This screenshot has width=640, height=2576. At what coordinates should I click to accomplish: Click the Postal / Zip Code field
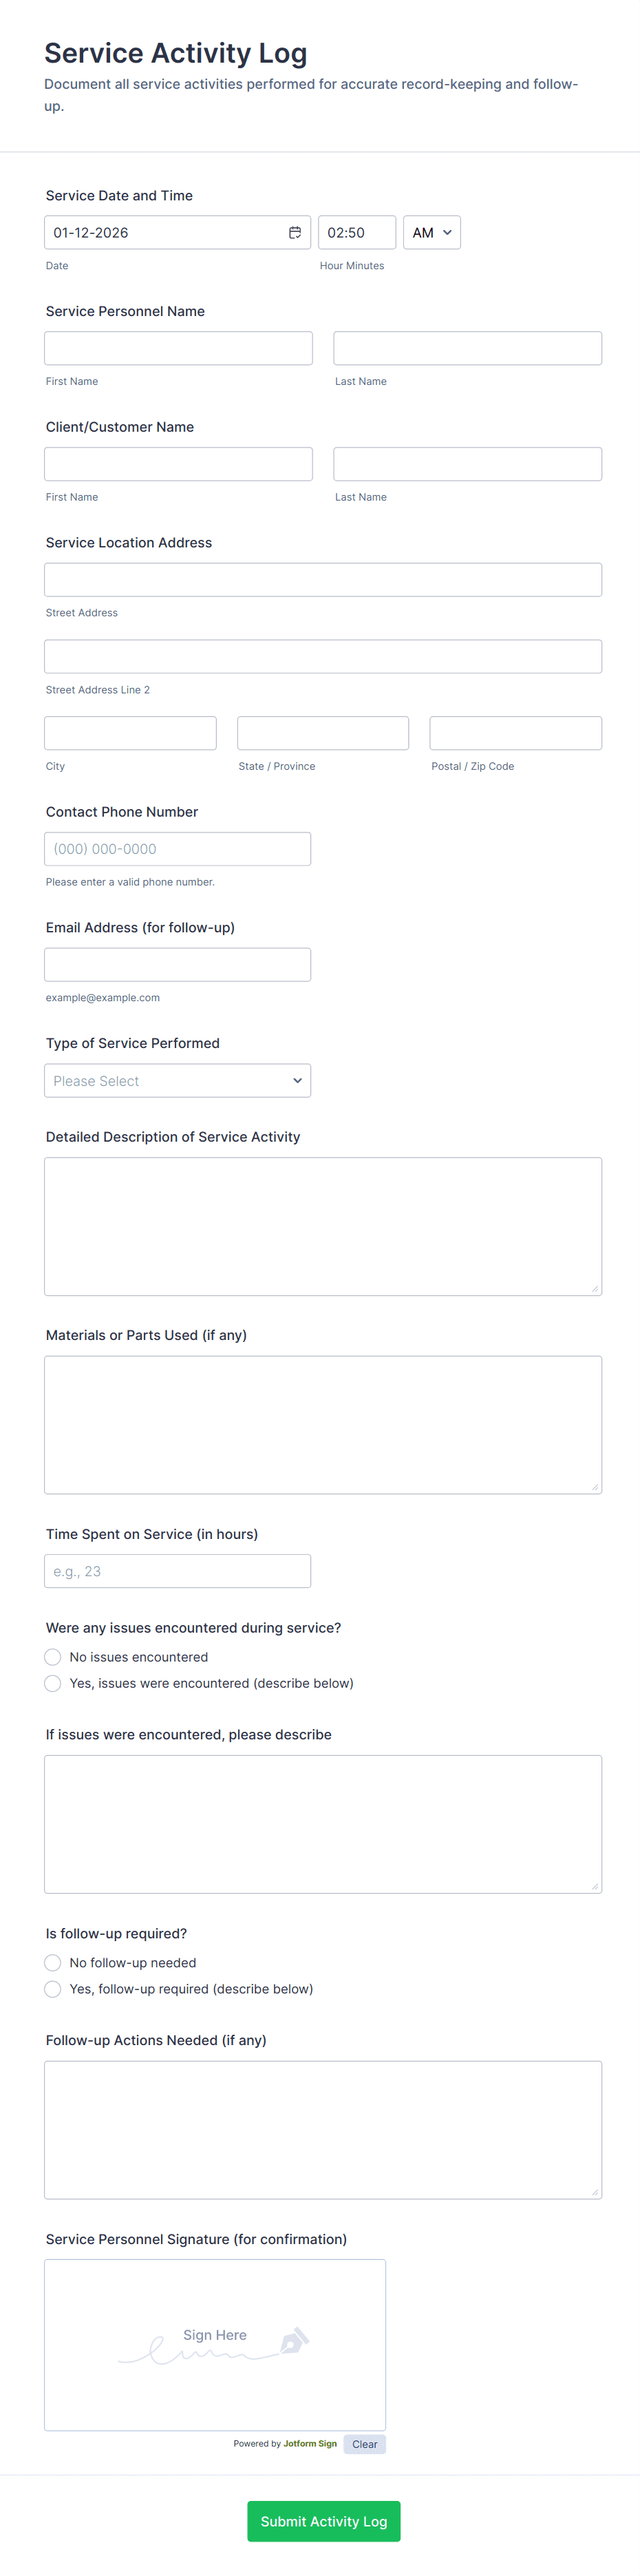515,733
